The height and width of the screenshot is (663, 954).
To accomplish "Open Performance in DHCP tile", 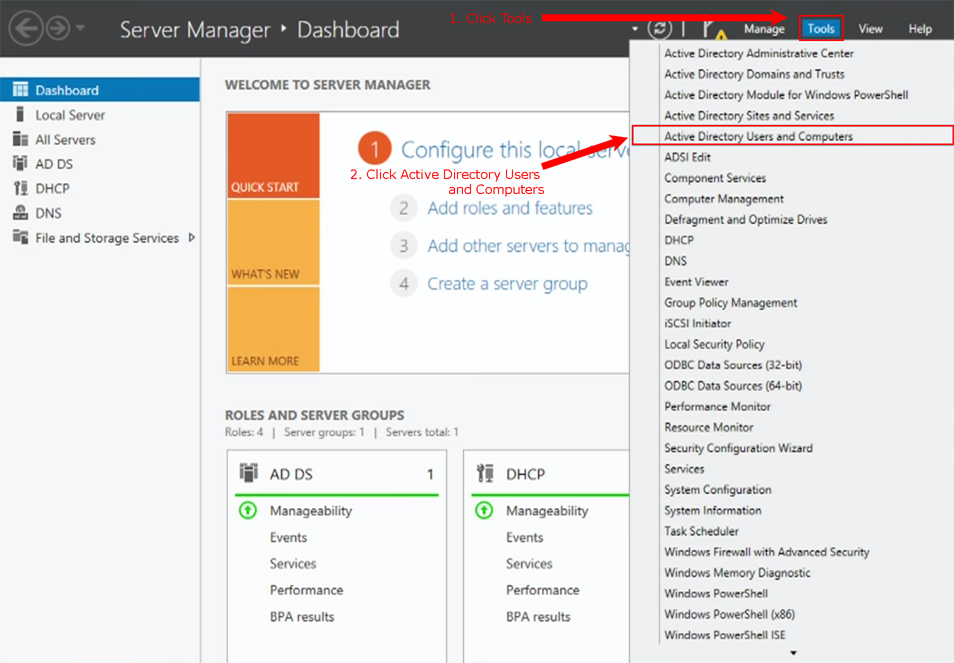I will [543, 590].
